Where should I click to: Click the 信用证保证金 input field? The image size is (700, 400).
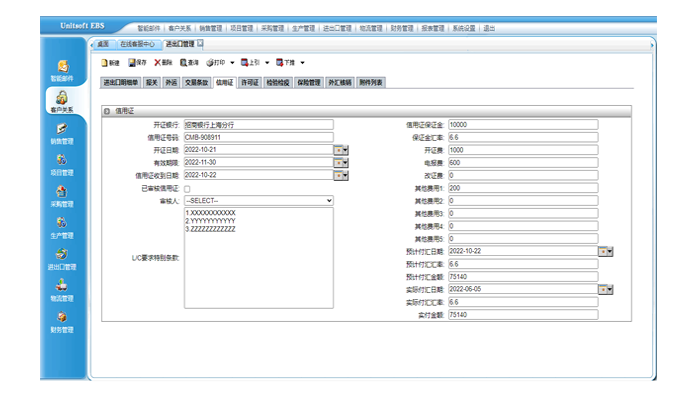522,124
